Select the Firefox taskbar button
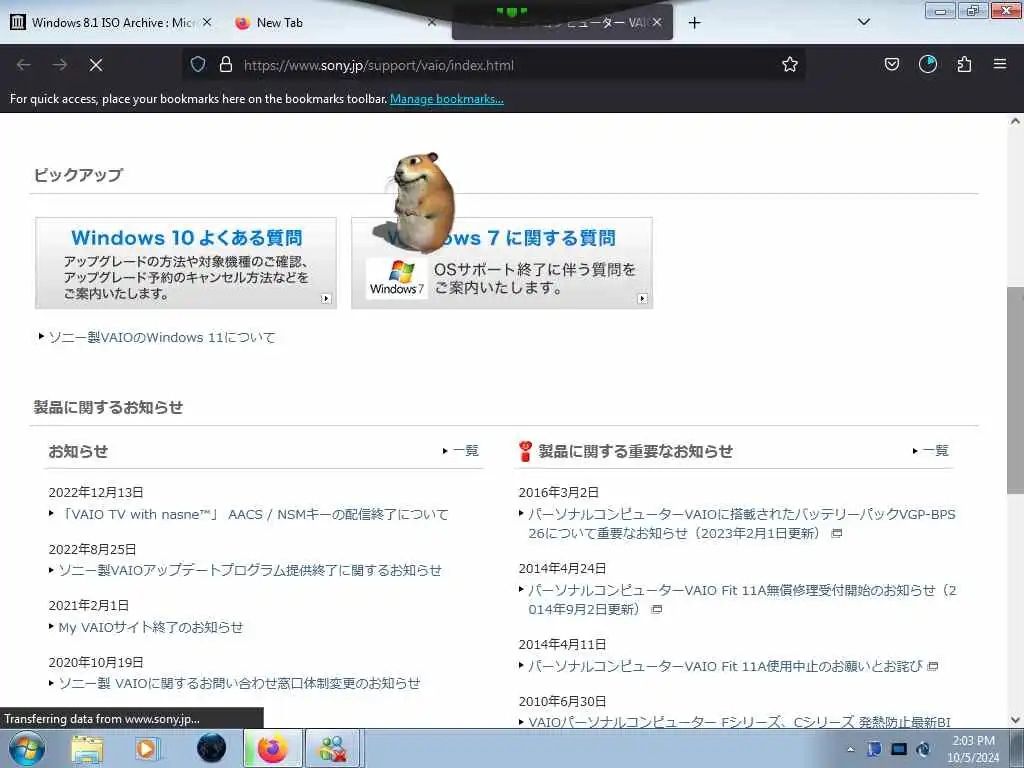This screenshot has width=1024, height=768. pos(272,748)
